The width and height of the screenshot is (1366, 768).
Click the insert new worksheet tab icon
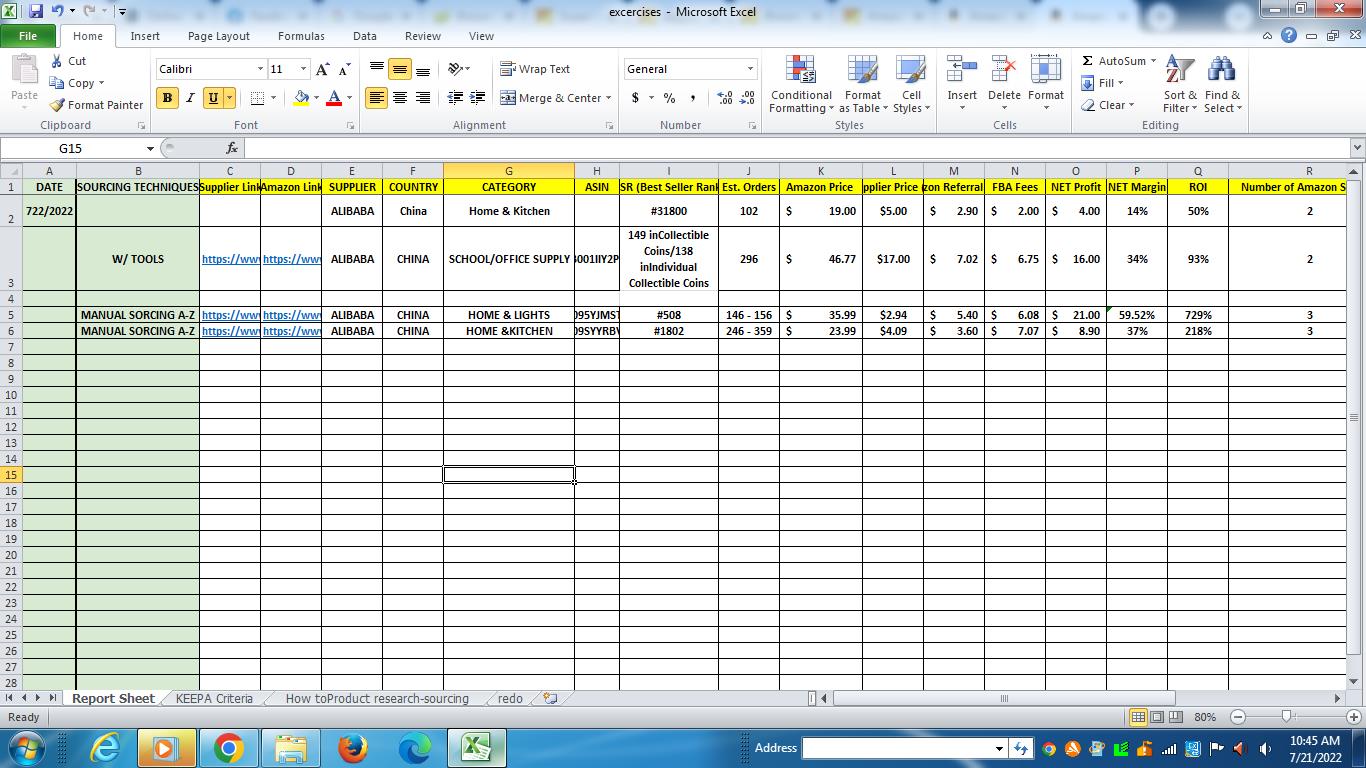[x=550, y=698]
